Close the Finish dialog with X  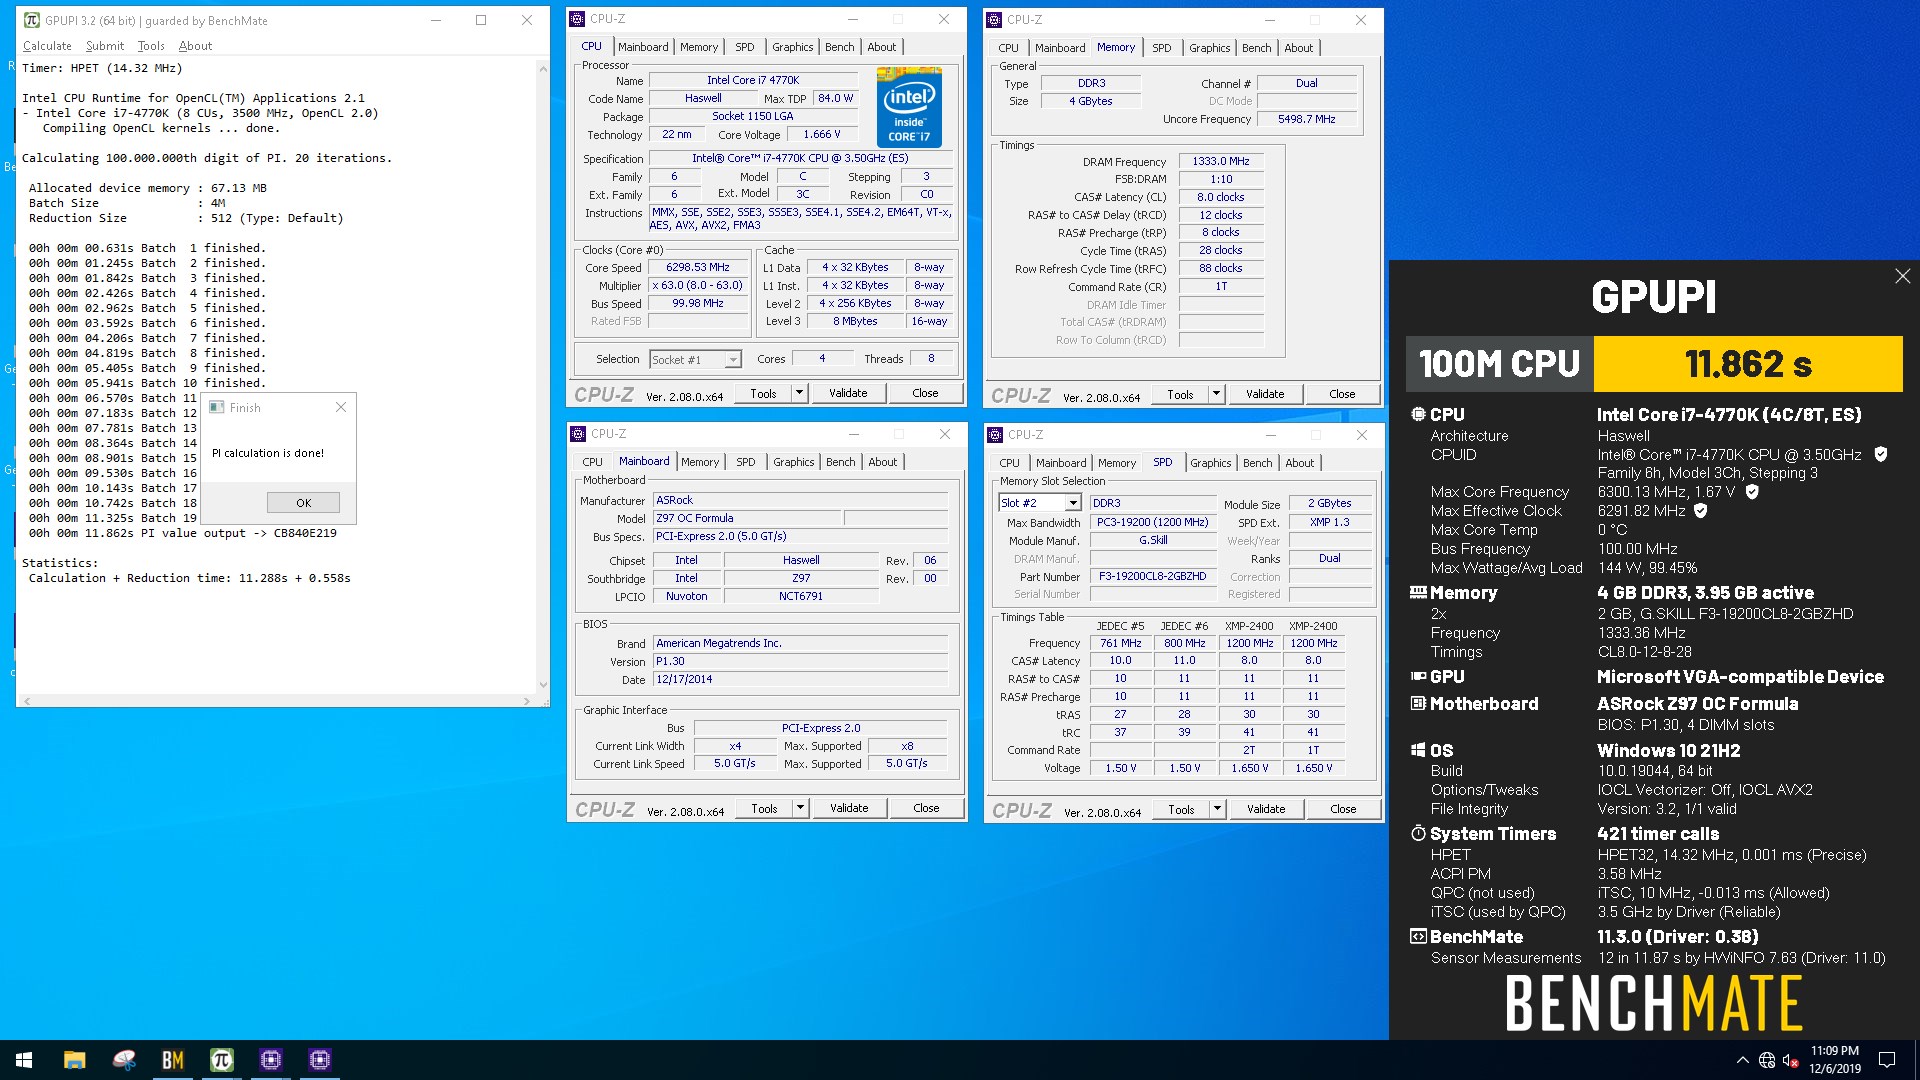click(x=341, y=407)
